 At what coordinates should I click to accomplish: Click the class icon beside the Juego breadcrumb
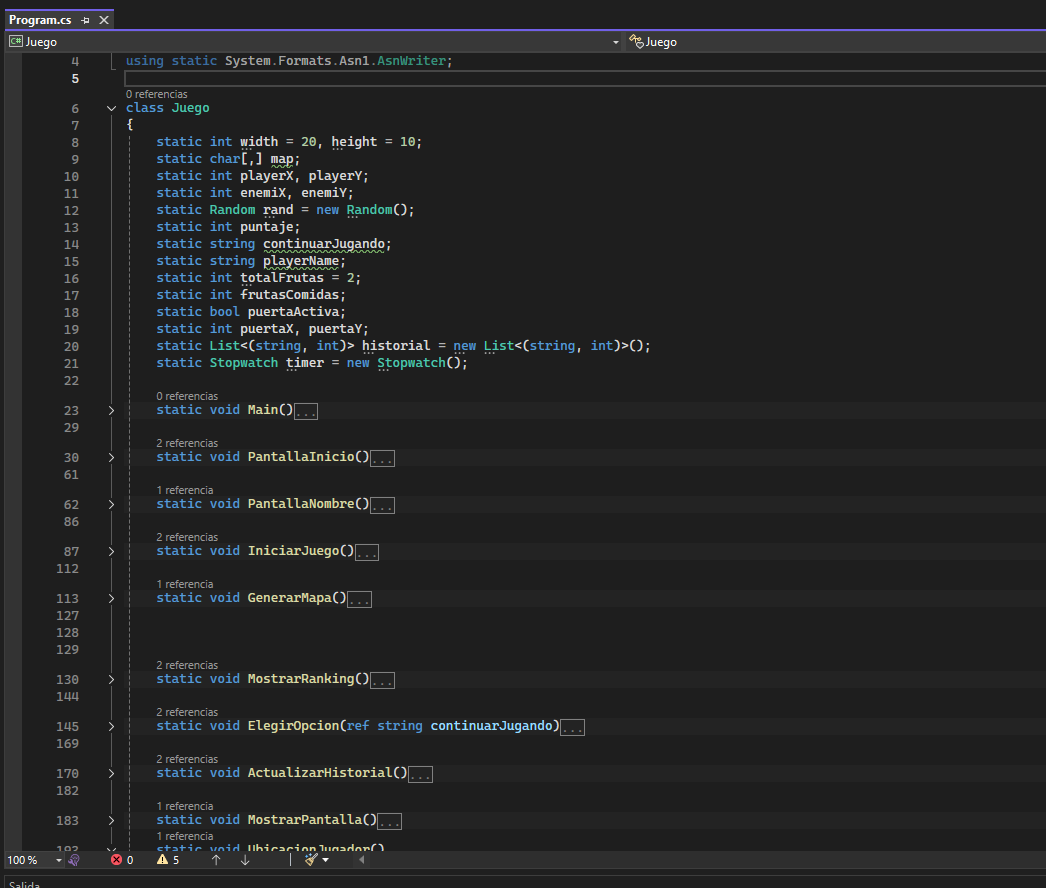pyautogui.click(x=14, y=42)
